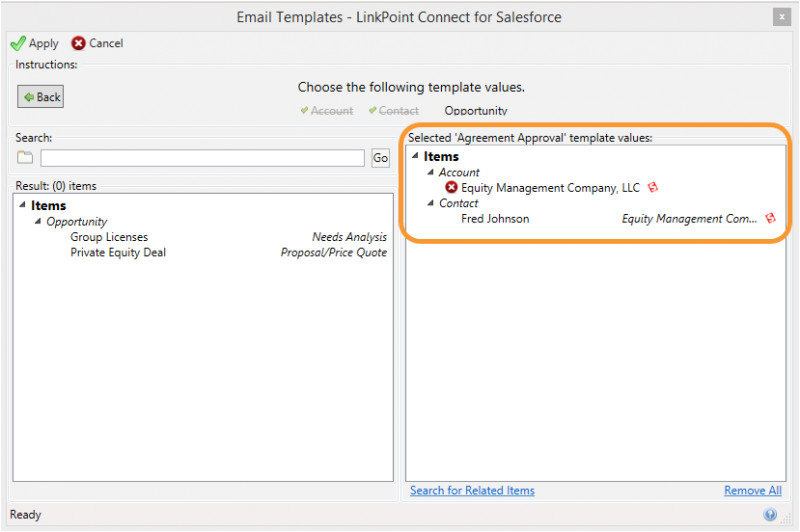This screenshot has width=800, height=532.
Task: Select the Private Equity Deal opportunity
Action: [118, 252]
